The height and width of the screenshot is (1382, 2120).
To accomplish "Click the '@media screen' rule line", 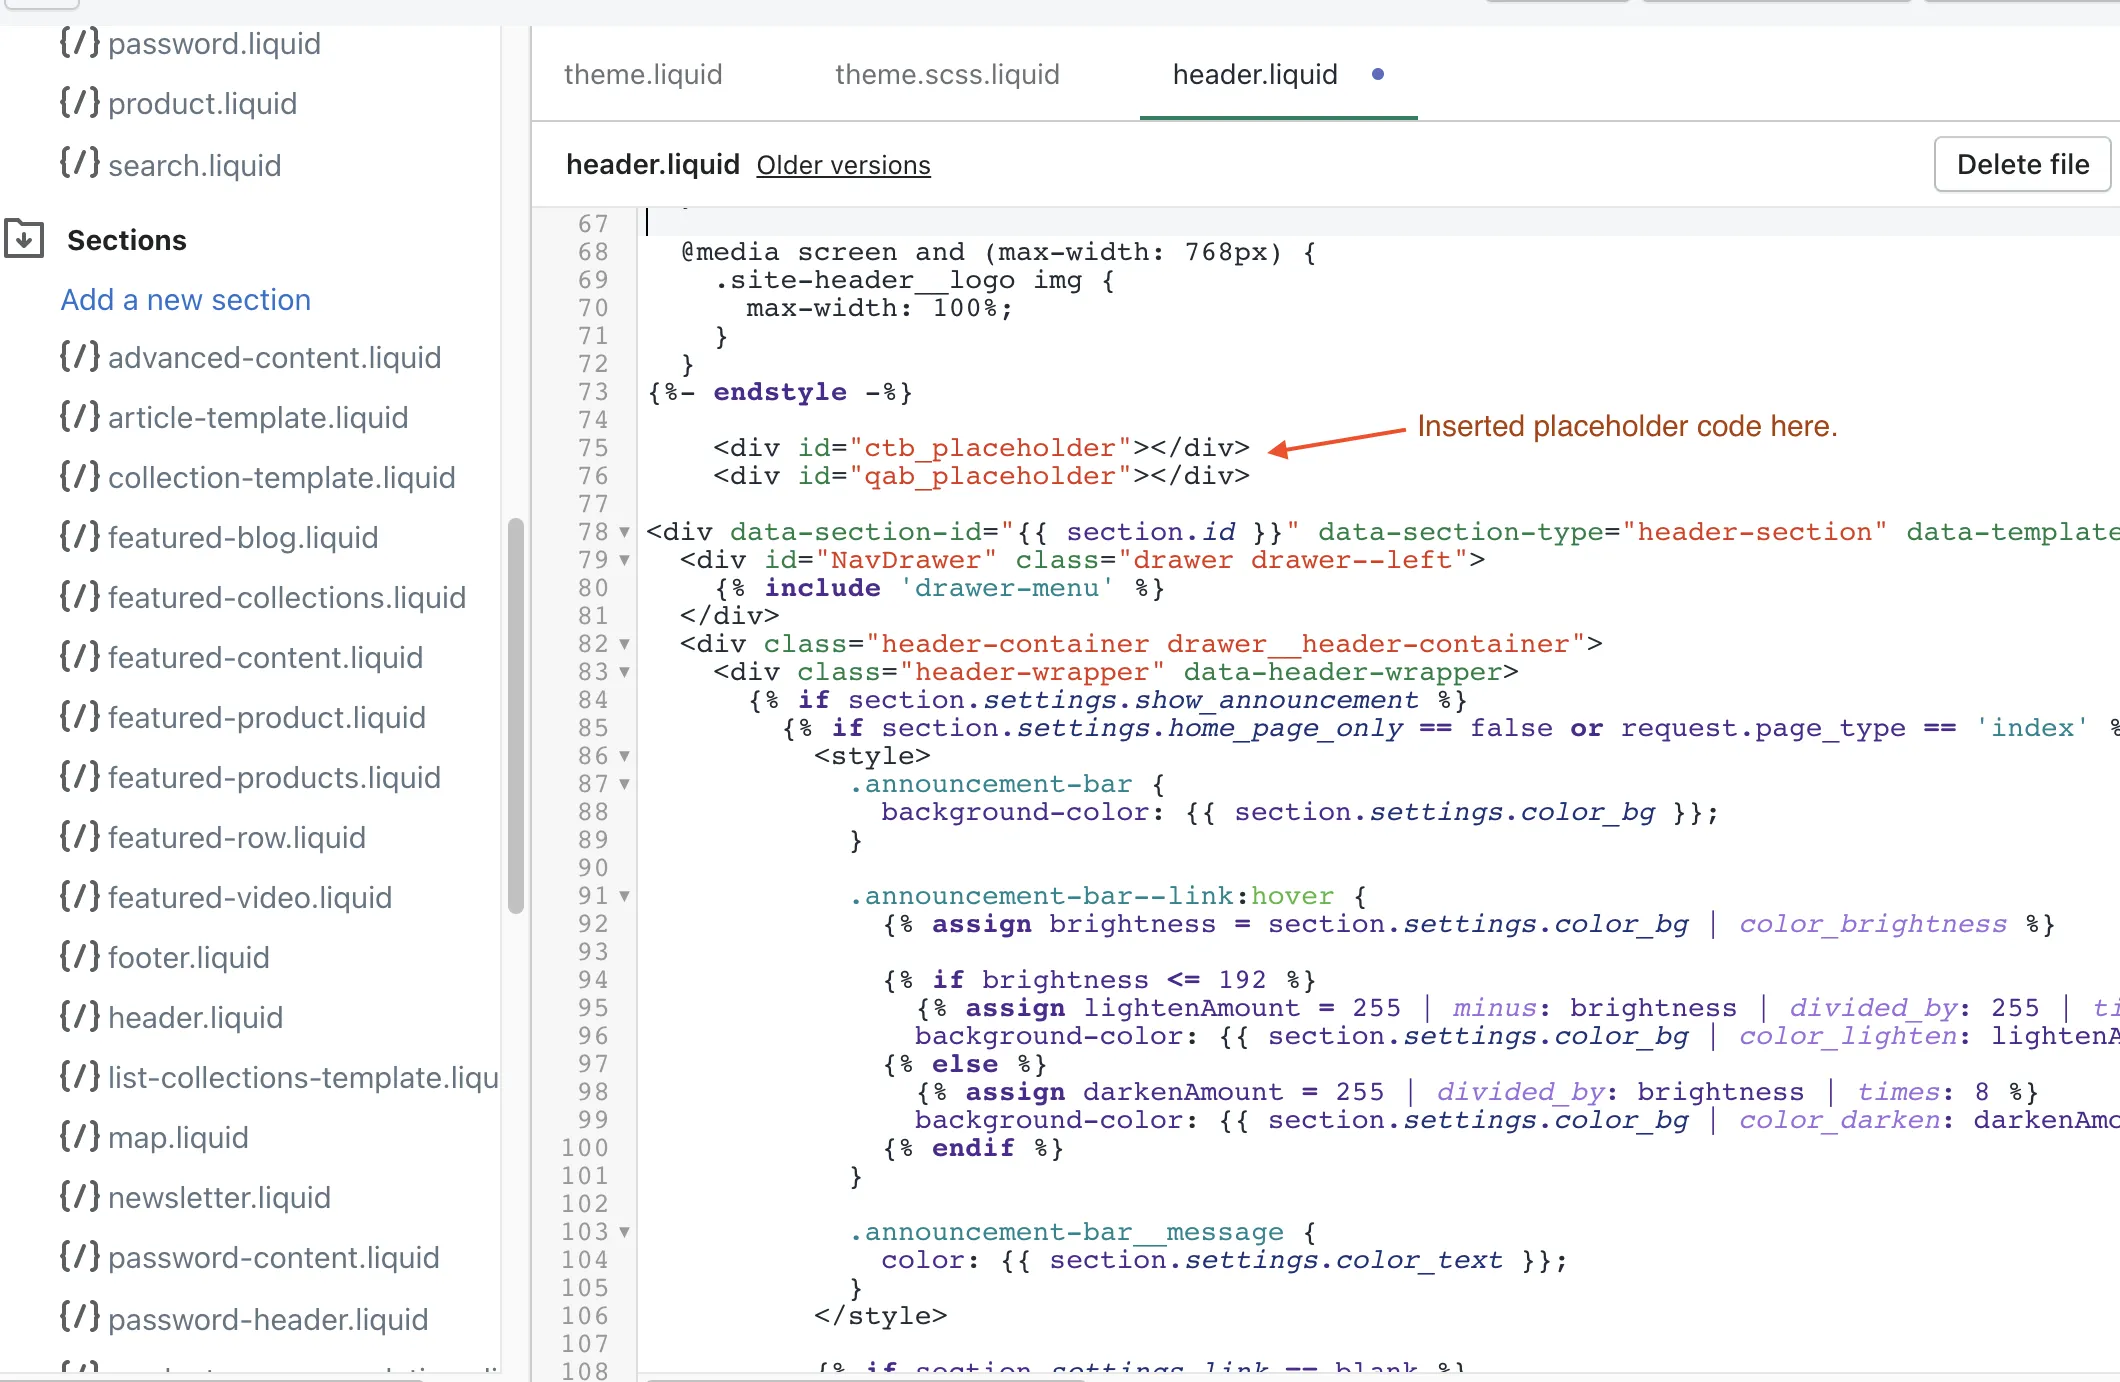I will pyautogui.click(x=998, y=252).
